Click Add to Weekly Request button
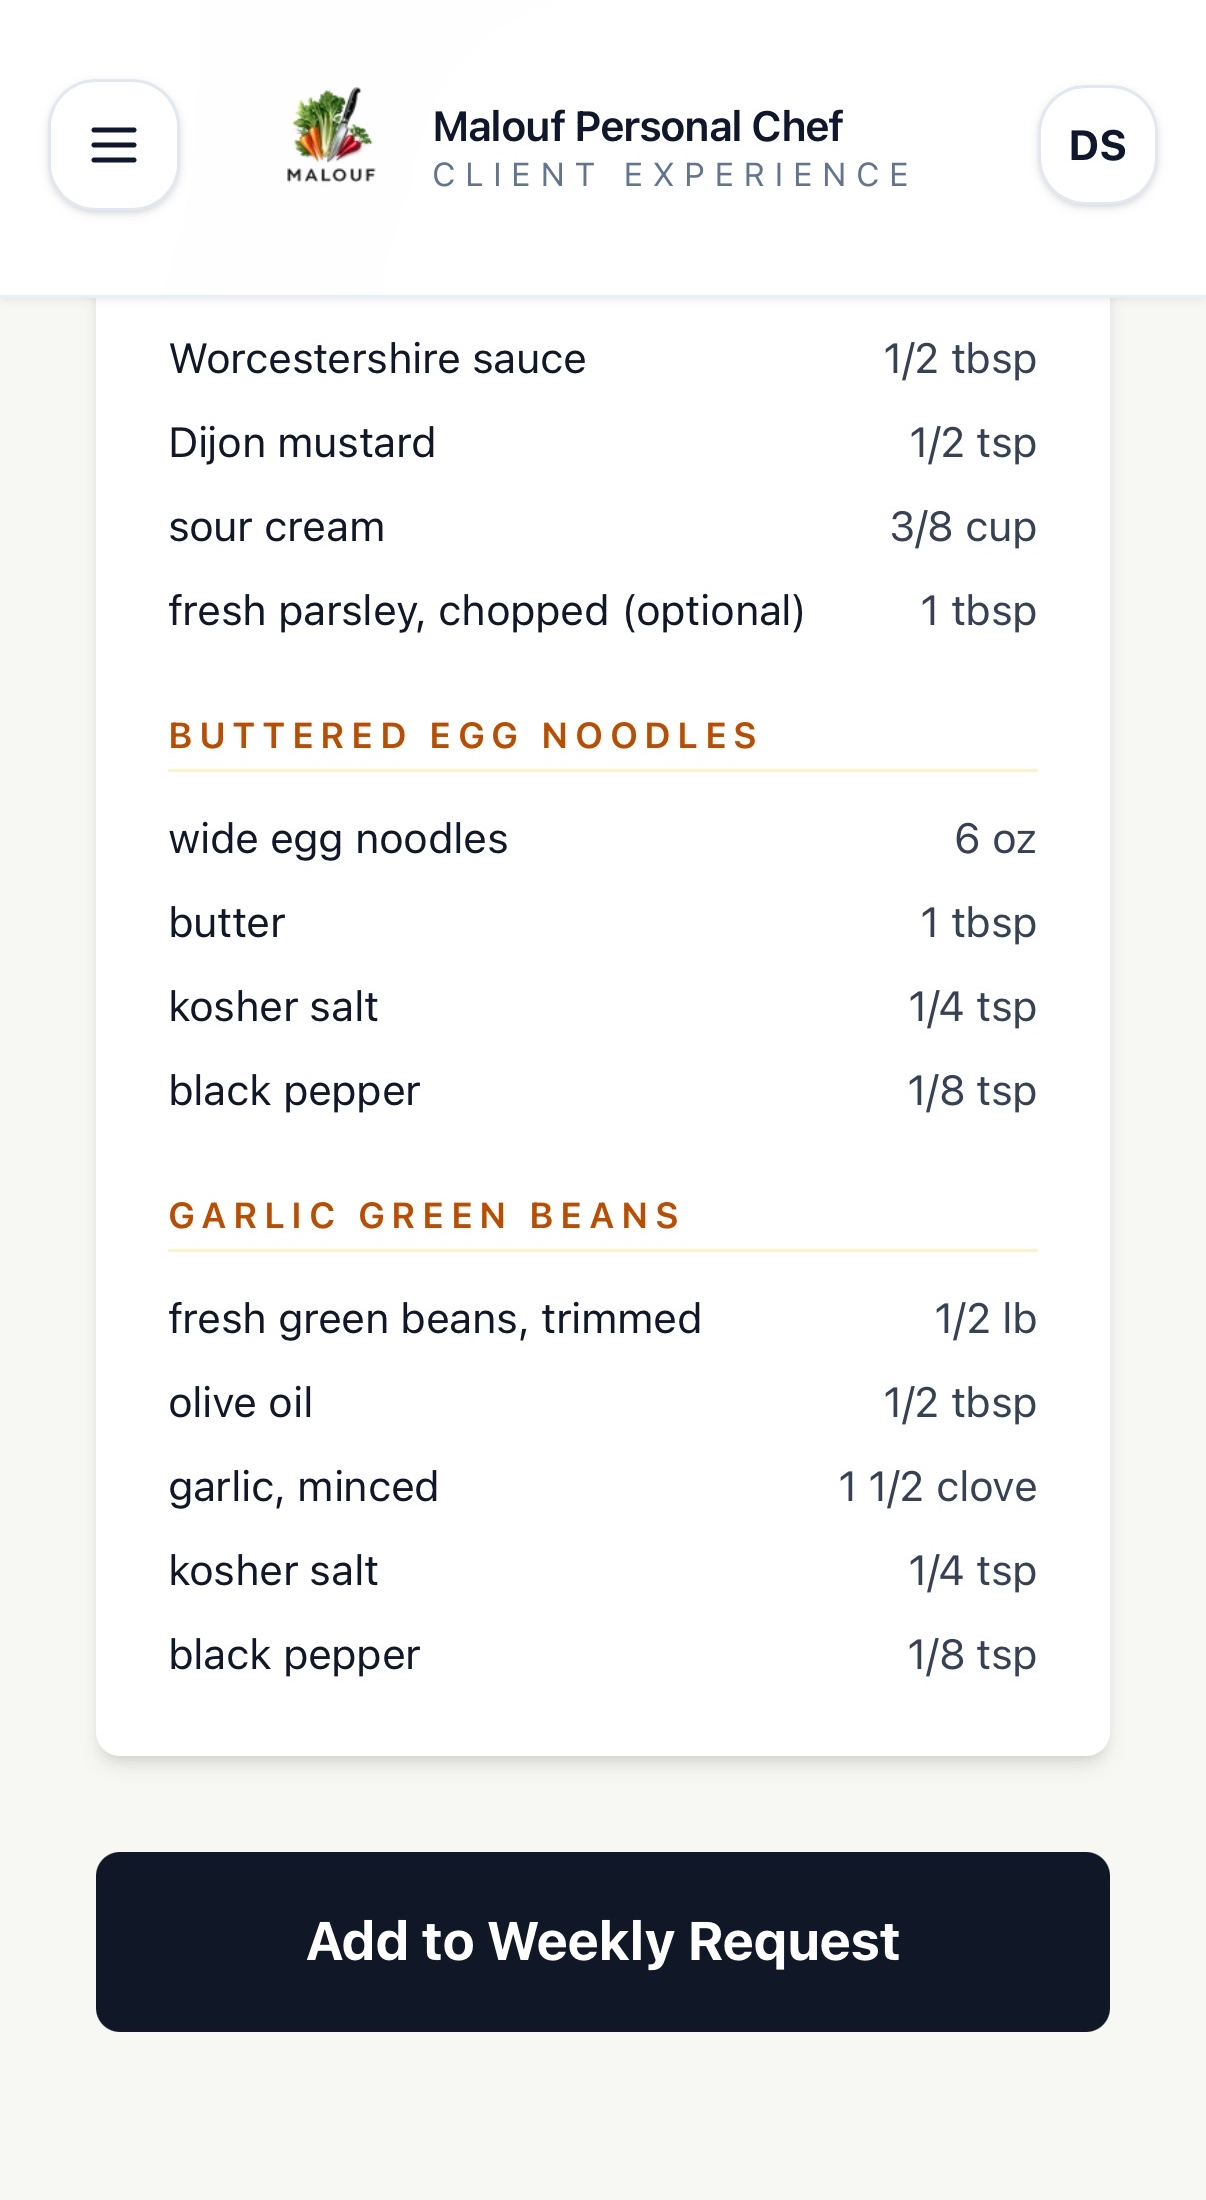The image size is (1206, 2200). pyautogui.click(x=603, y=1941)
